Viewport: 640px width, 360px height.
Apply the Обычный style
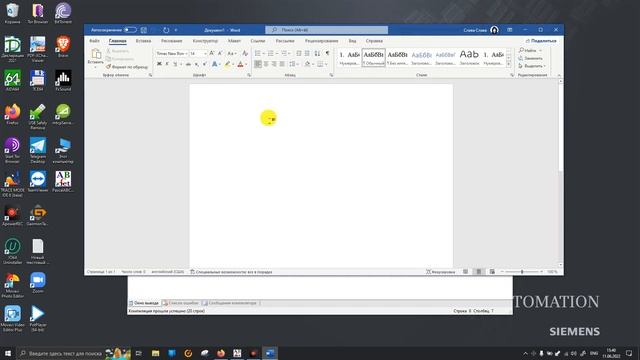(373, 58)
